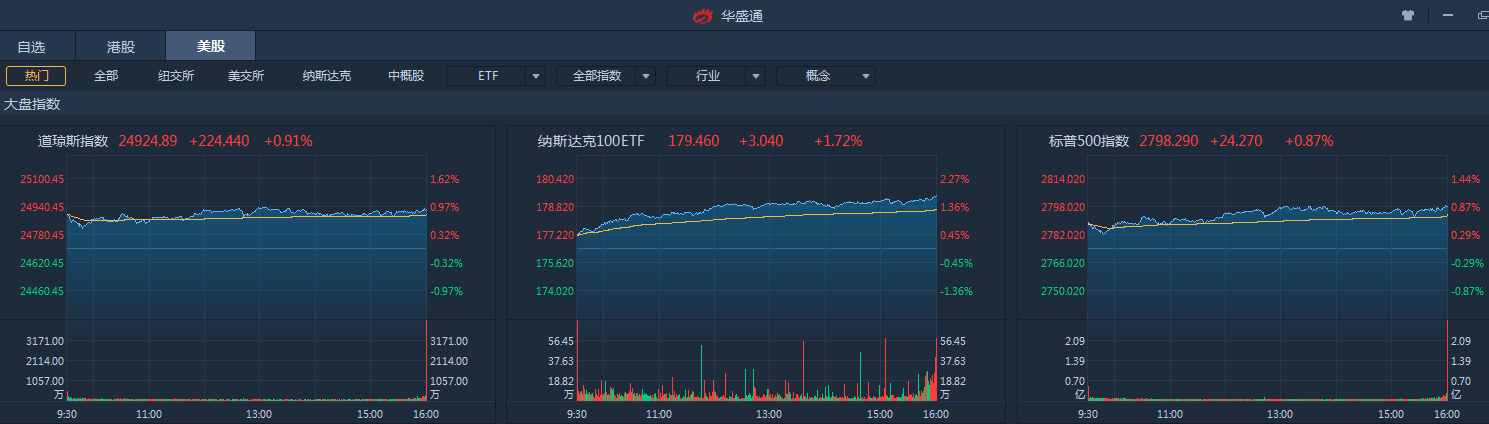The width and height of the screenshot is (1489, 424).
Task: Click the 道琼斯指数 price line chart
Action: (246, 238)
